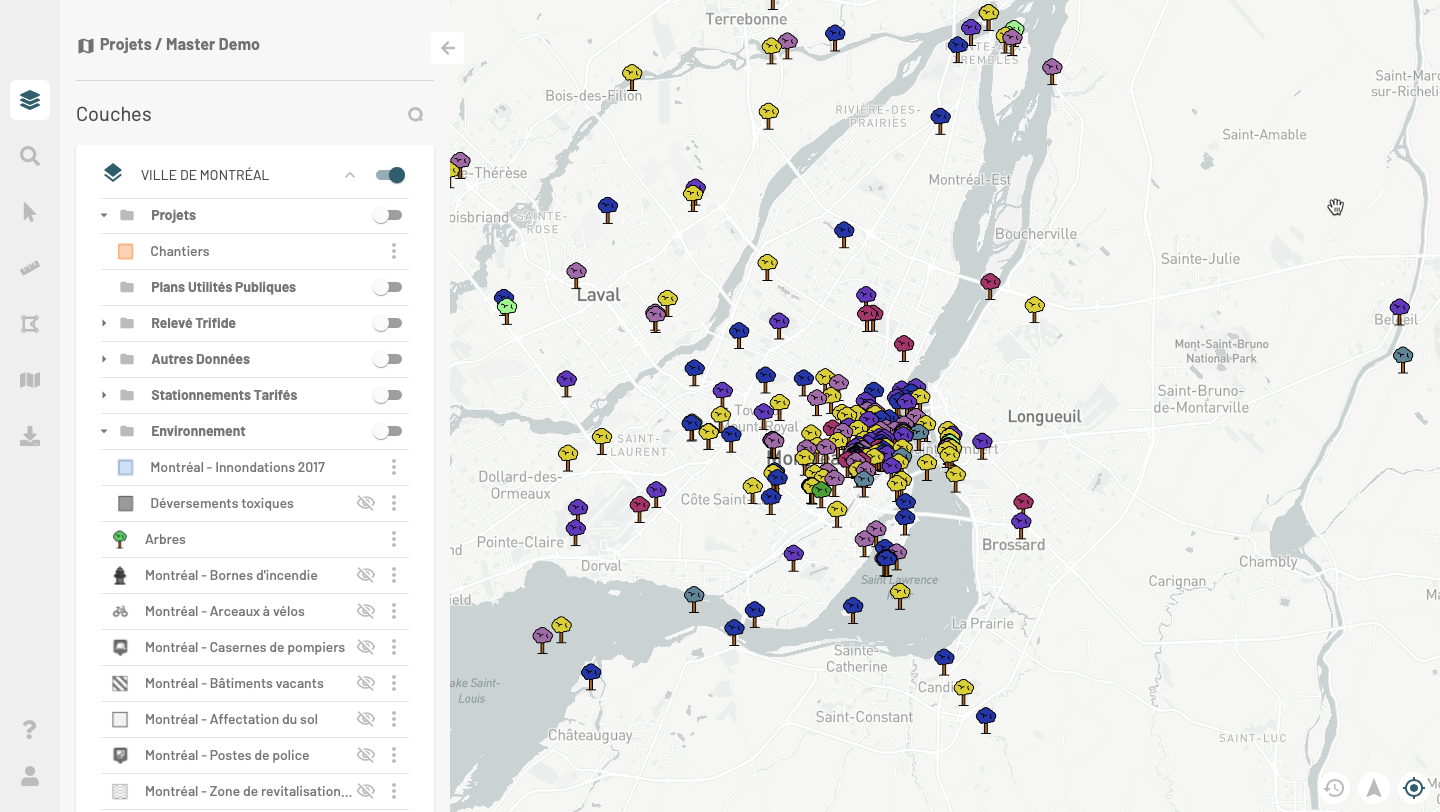This screenshot has width=1440, height=812.
Task: Show the Déversements toxiques layer
Action: coord(366,503)
